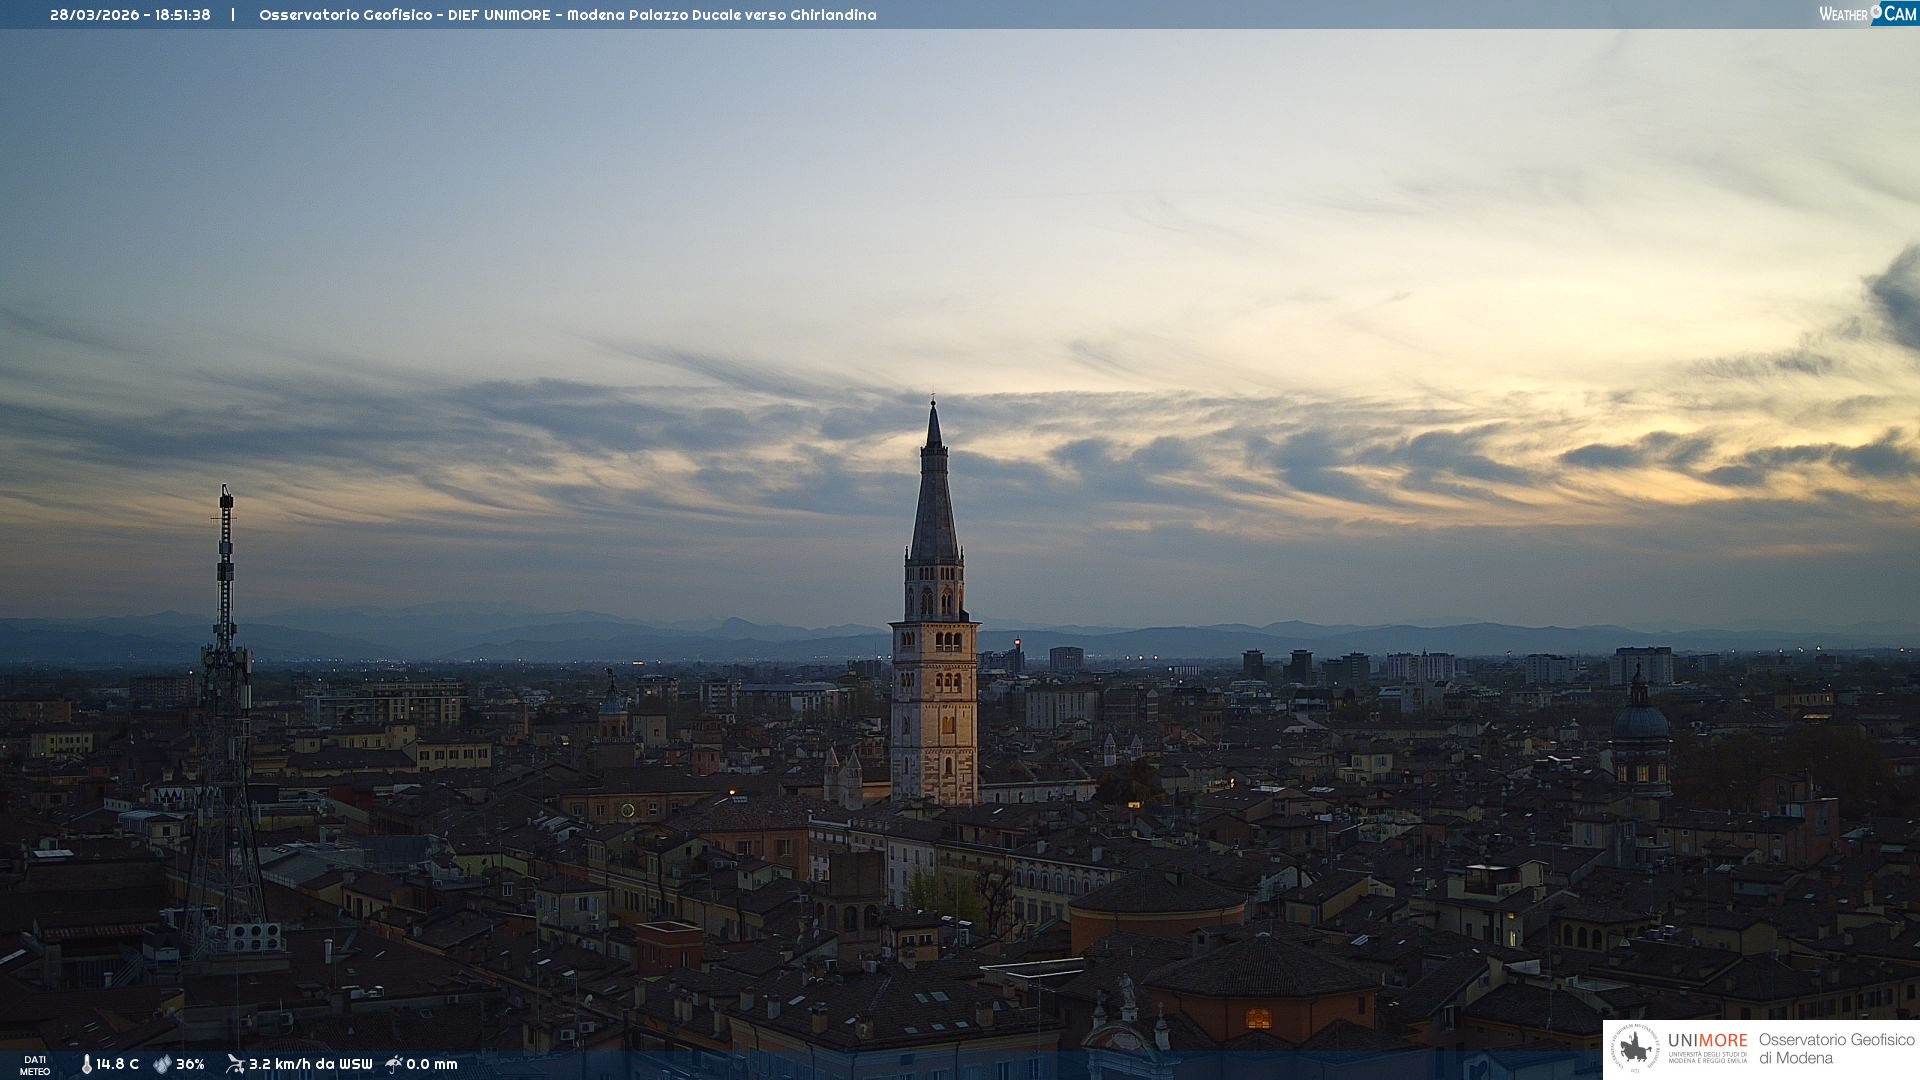Click the Osservatorio Geofisico camera title text
Viewport: 1920px width, 1080px height.
[x=567, y=15]
